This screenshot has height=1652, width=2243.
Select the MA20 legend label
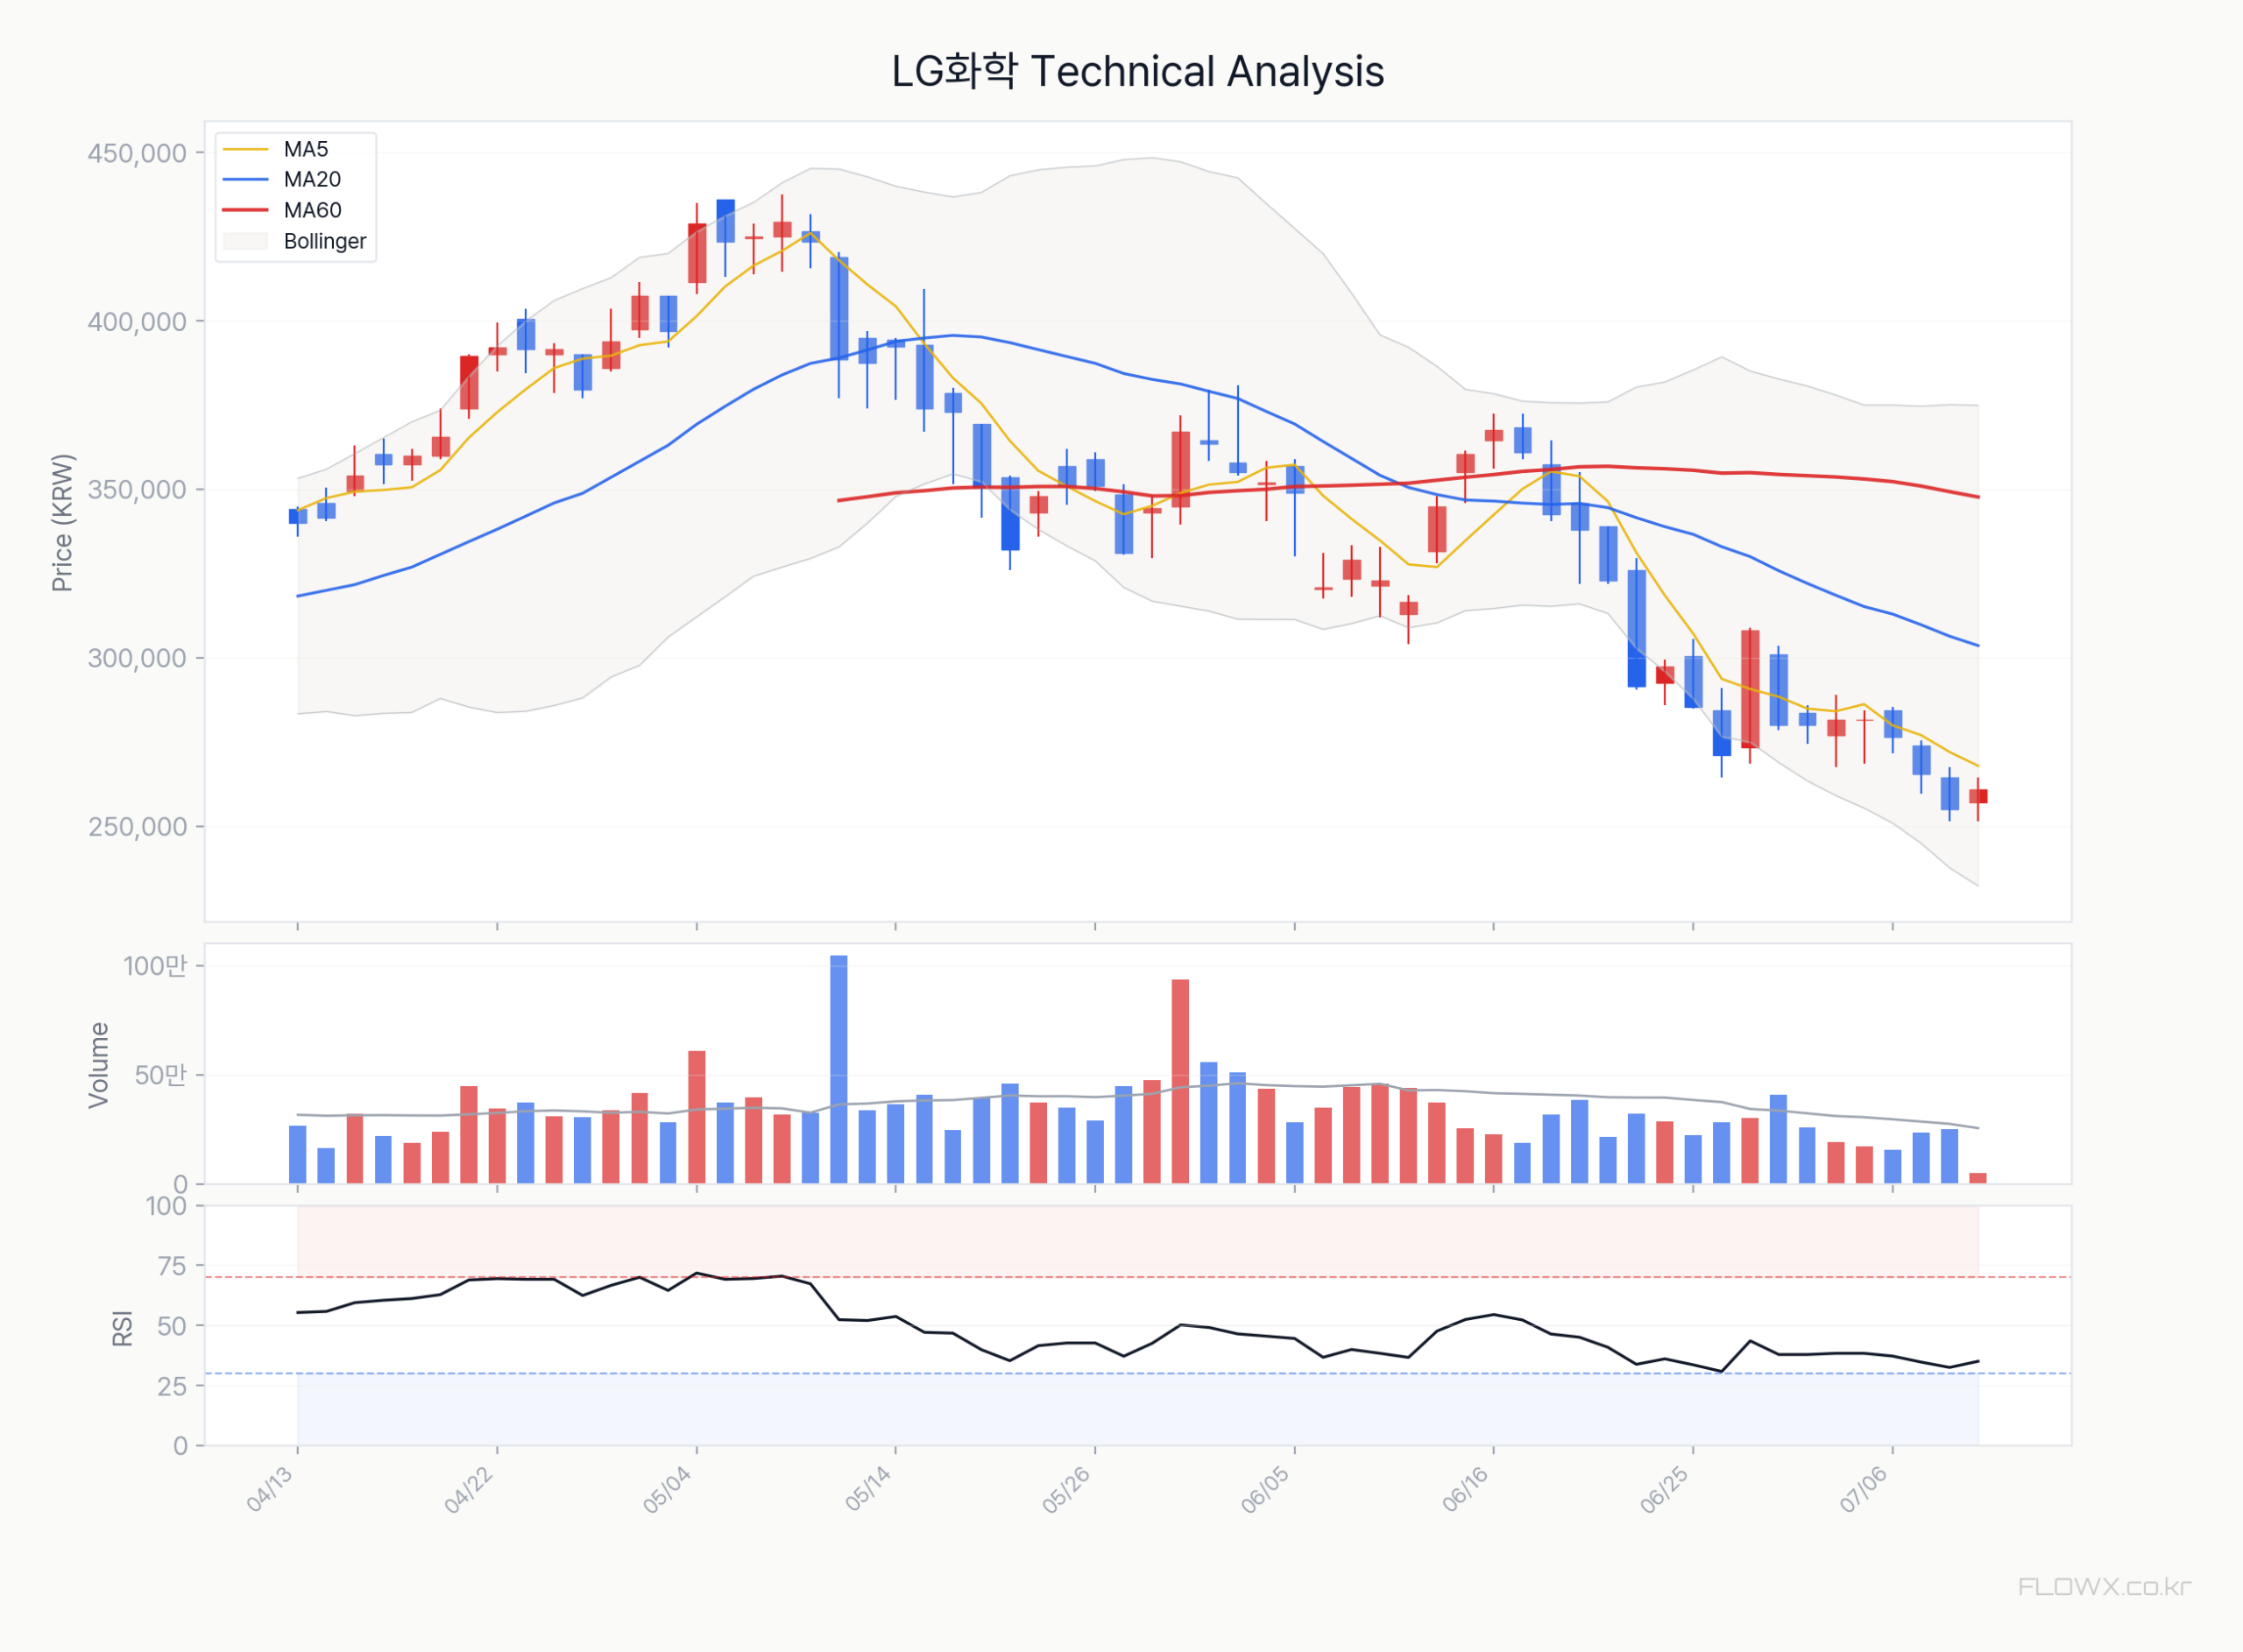(x=312, y=180)
